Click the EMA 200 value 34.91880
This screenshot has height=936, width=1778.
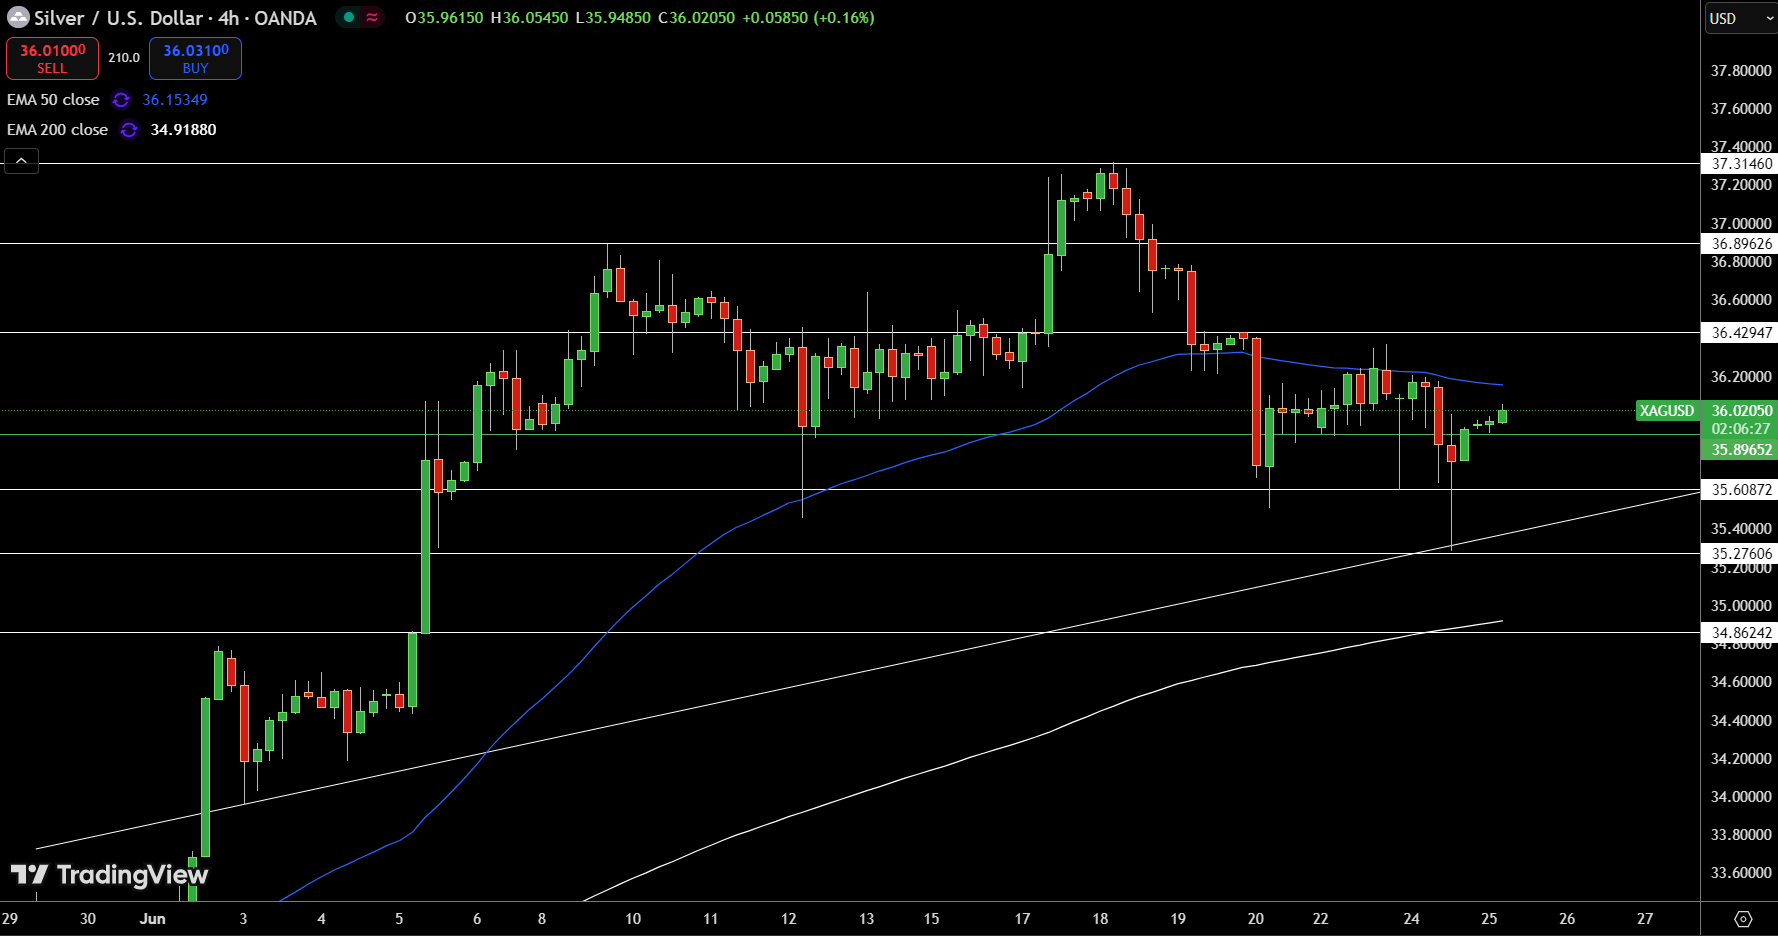(x=183, y=130)
